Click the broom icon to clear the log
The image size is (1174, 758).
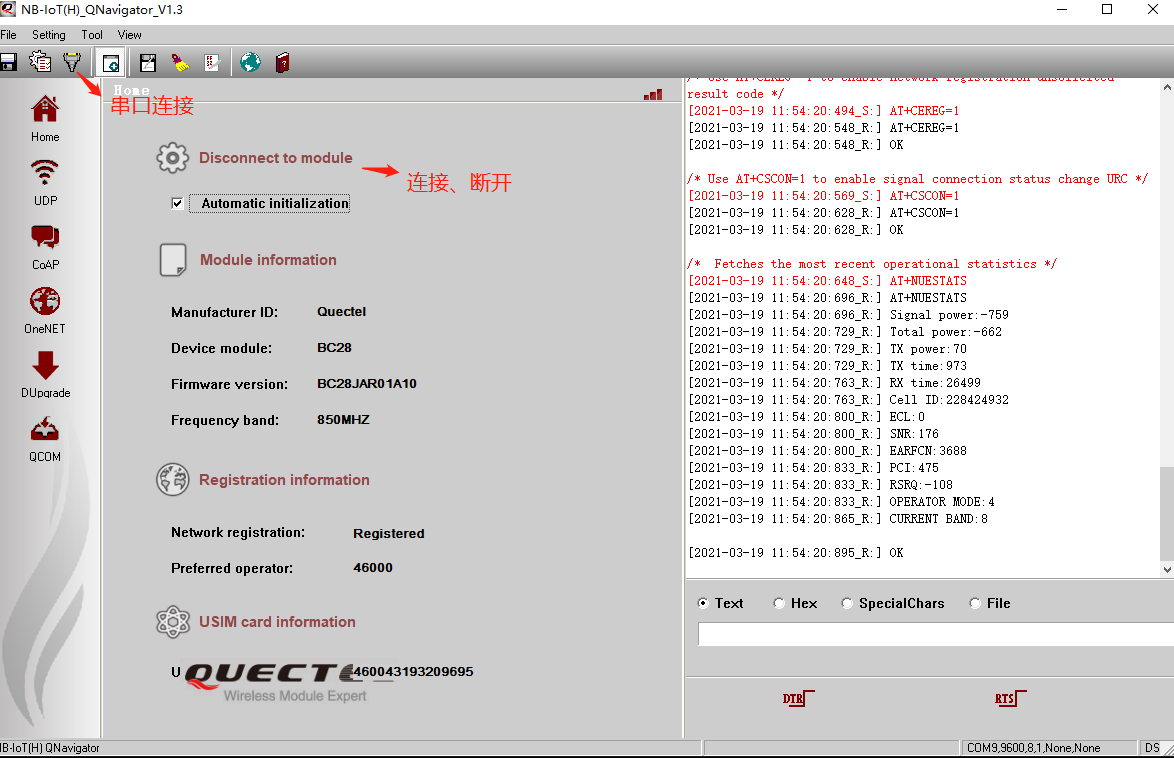point(182,62)
